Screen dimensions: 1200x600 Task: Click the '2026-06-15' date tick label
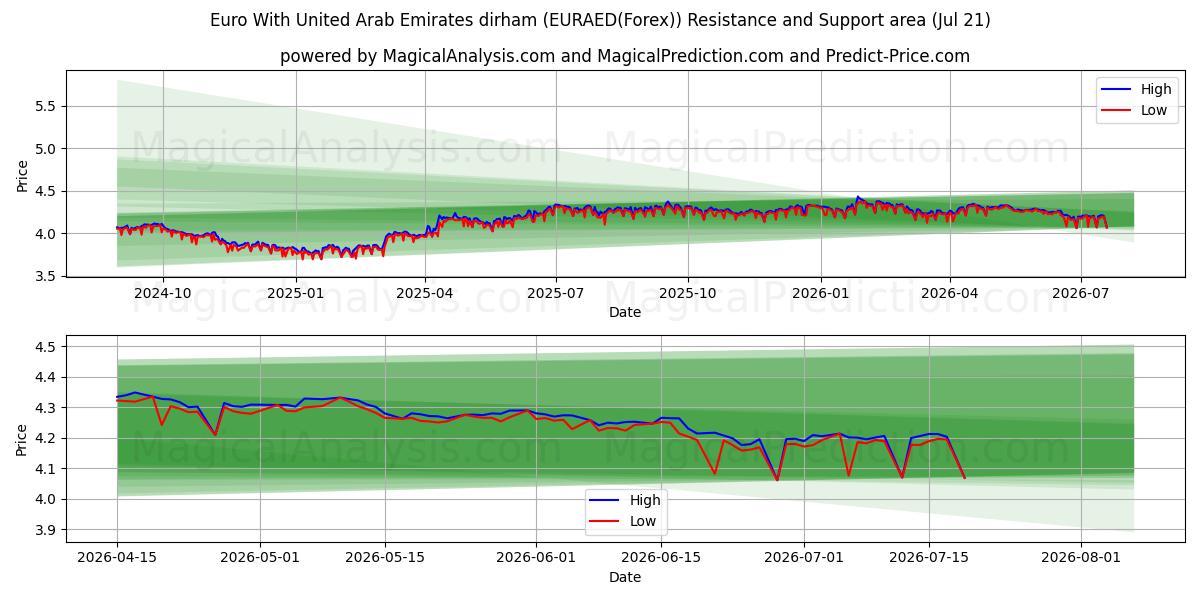tap(662, 558)
